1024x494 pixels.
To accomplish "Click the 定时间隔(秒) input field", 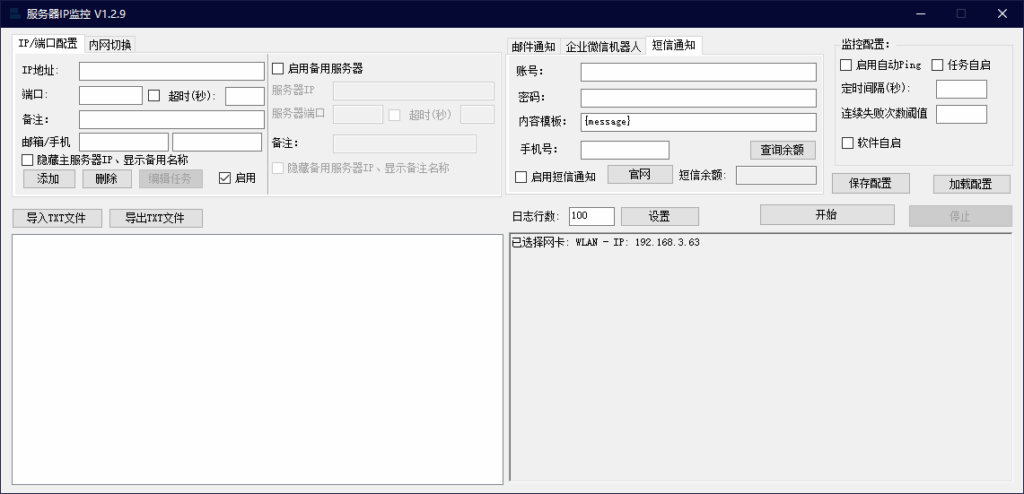I will [961, 89].
